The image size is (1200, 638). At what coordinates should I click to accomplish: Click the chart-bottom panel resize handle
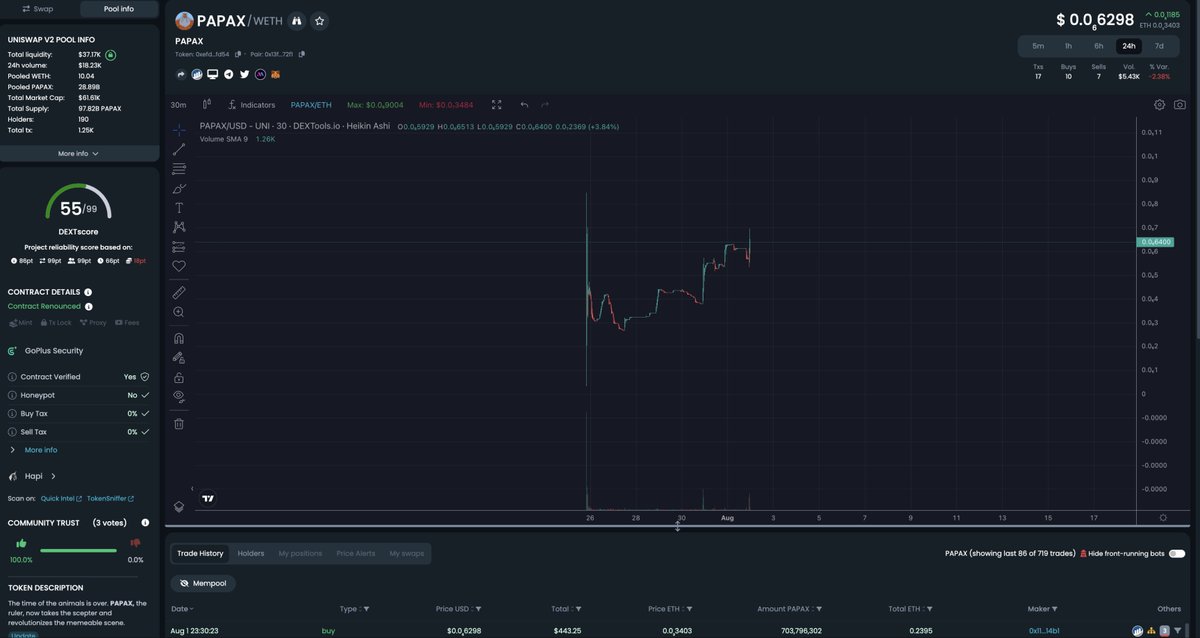click(x=677, y=526)
